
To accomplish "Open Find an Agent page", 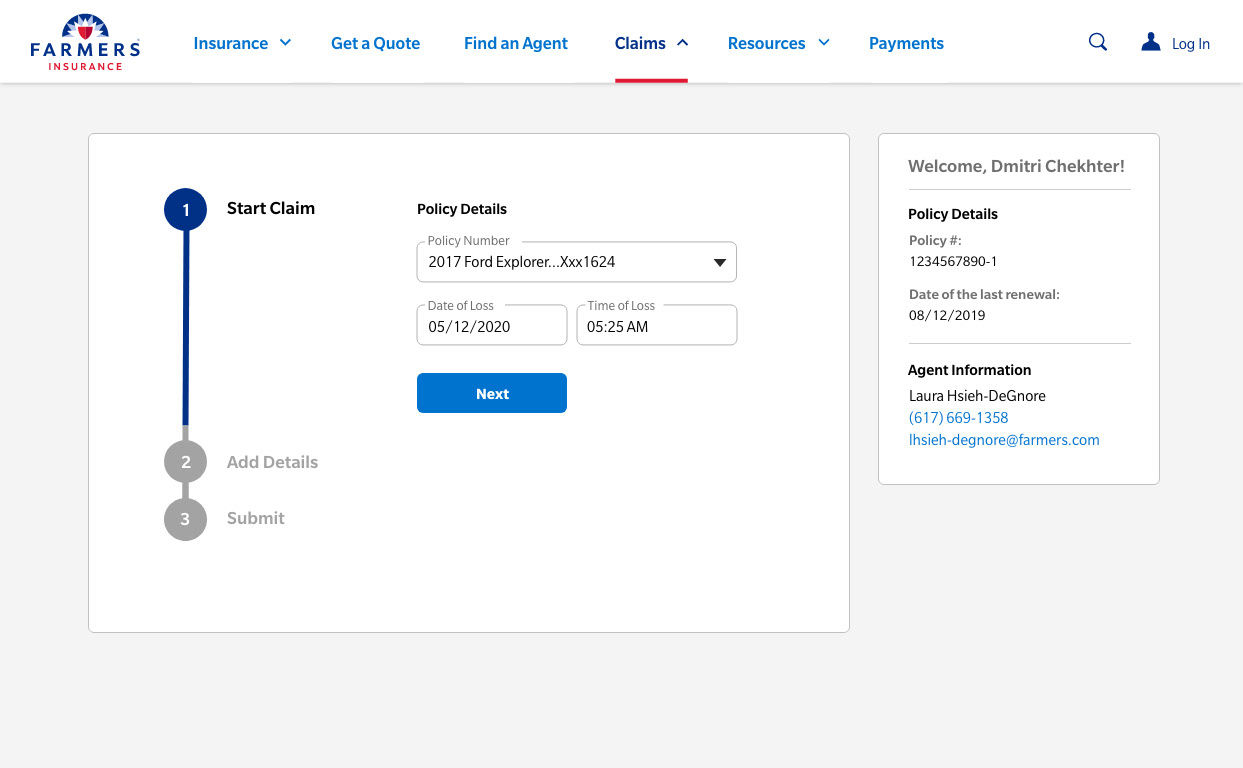I will [x=516, y=43].
